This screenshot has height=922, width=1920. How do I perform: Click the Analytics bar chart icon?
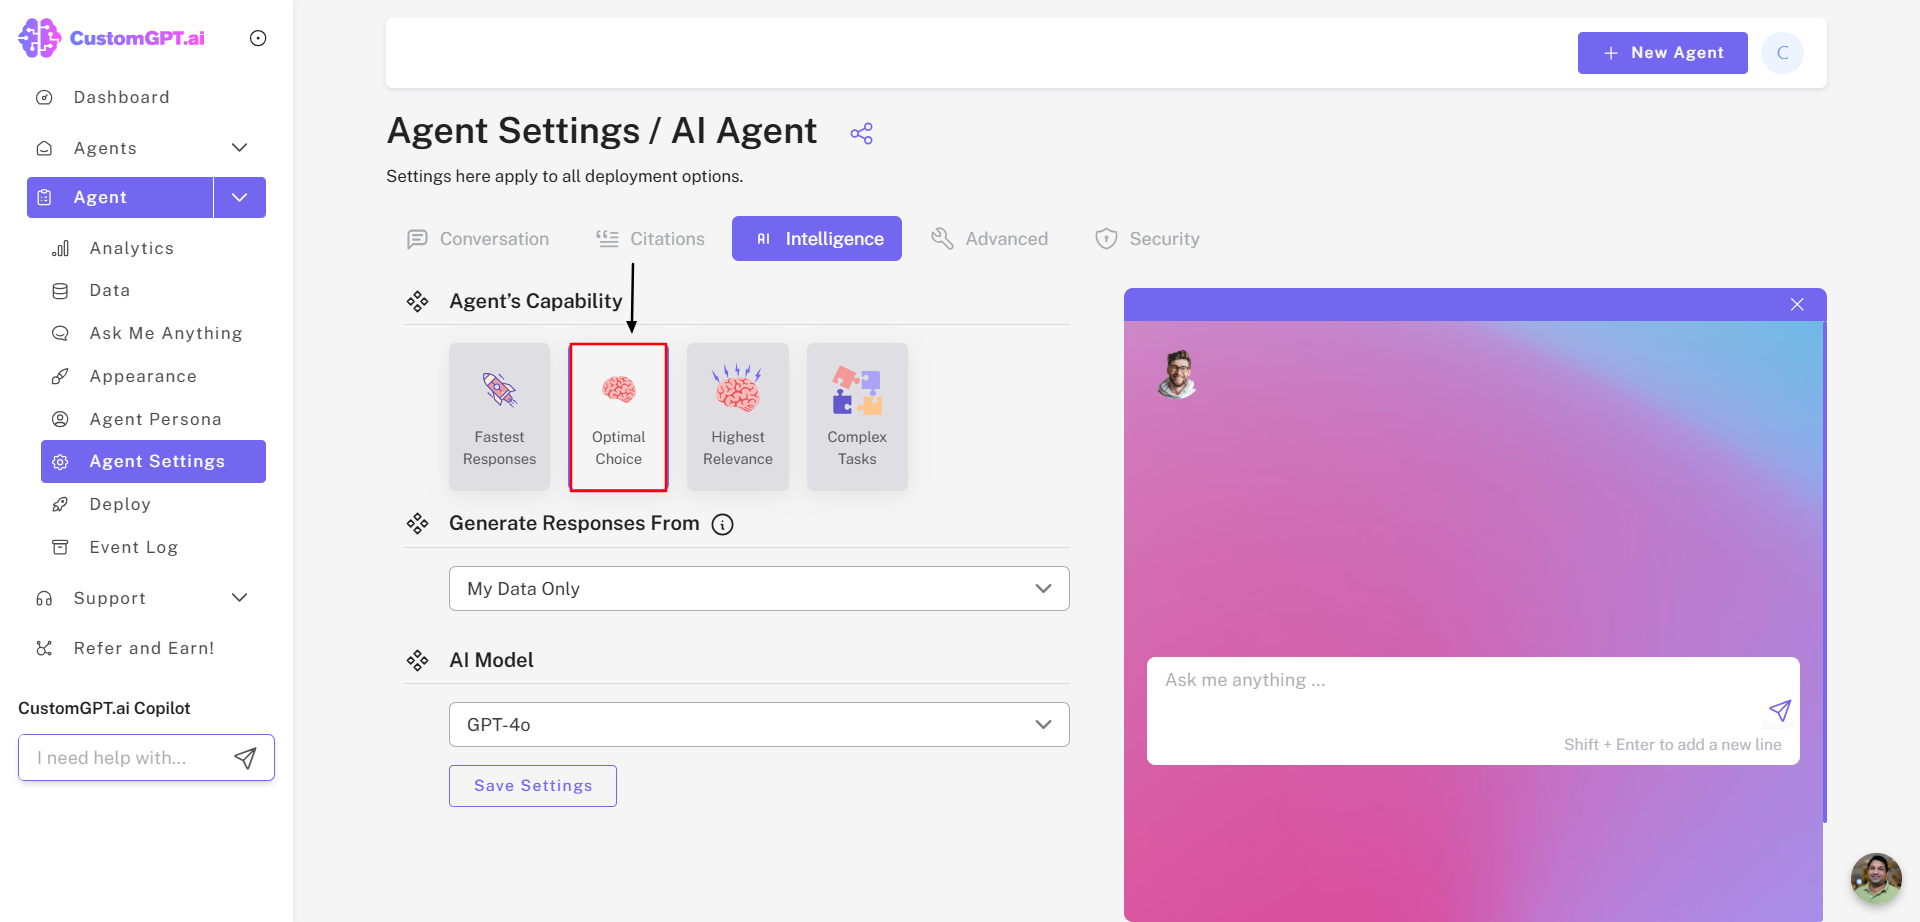(60, 248)
